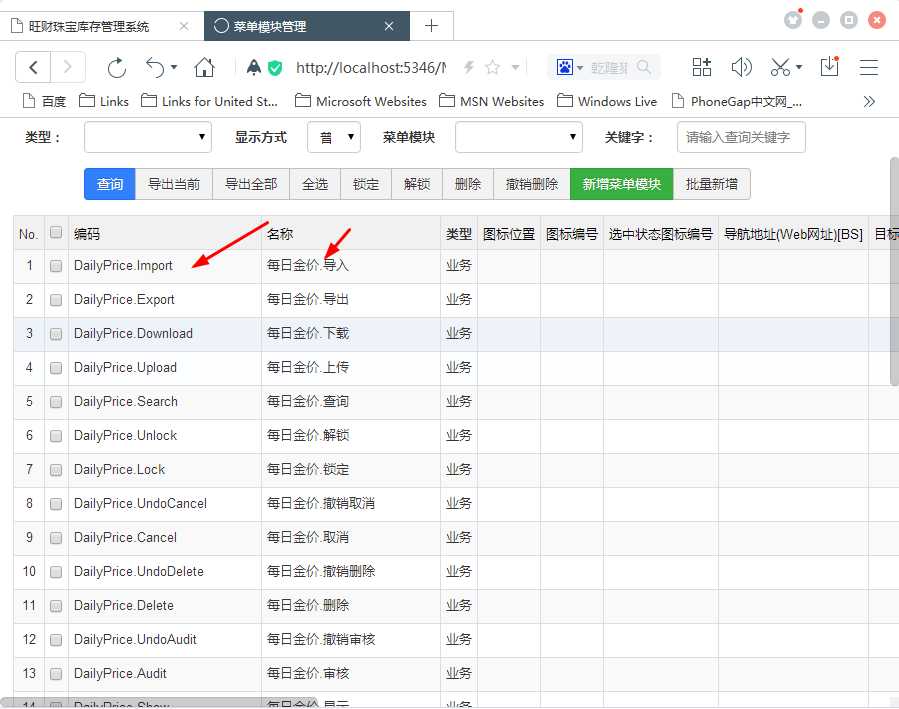The height and width of the screenshot is (709, 899).
Task: Switch to 旺财珠宝库存管理系统 tab
Action: [x=101, y=26]
